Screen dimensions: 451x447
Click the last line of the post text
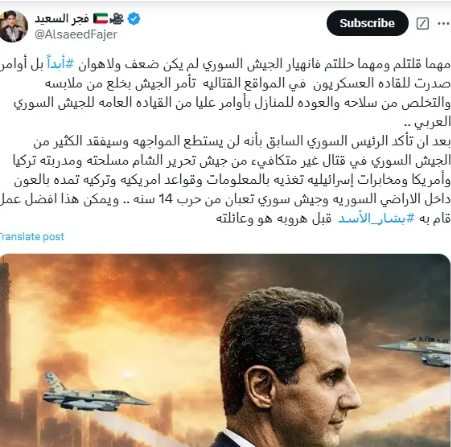pos(333,219)
